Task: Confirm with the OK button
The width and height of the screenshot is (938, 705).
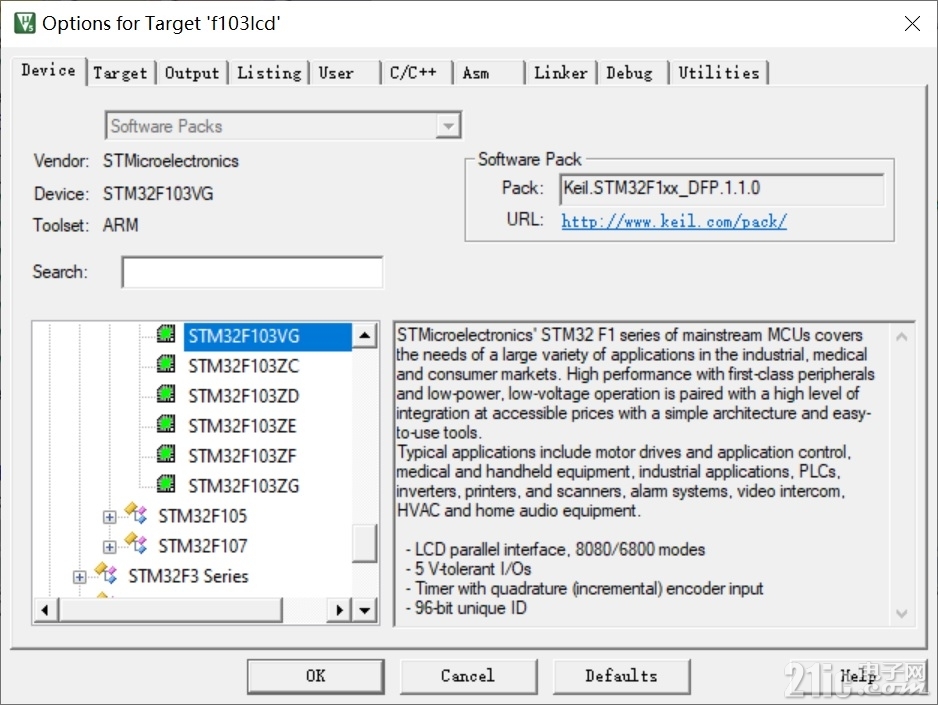Action: [316, 676]
